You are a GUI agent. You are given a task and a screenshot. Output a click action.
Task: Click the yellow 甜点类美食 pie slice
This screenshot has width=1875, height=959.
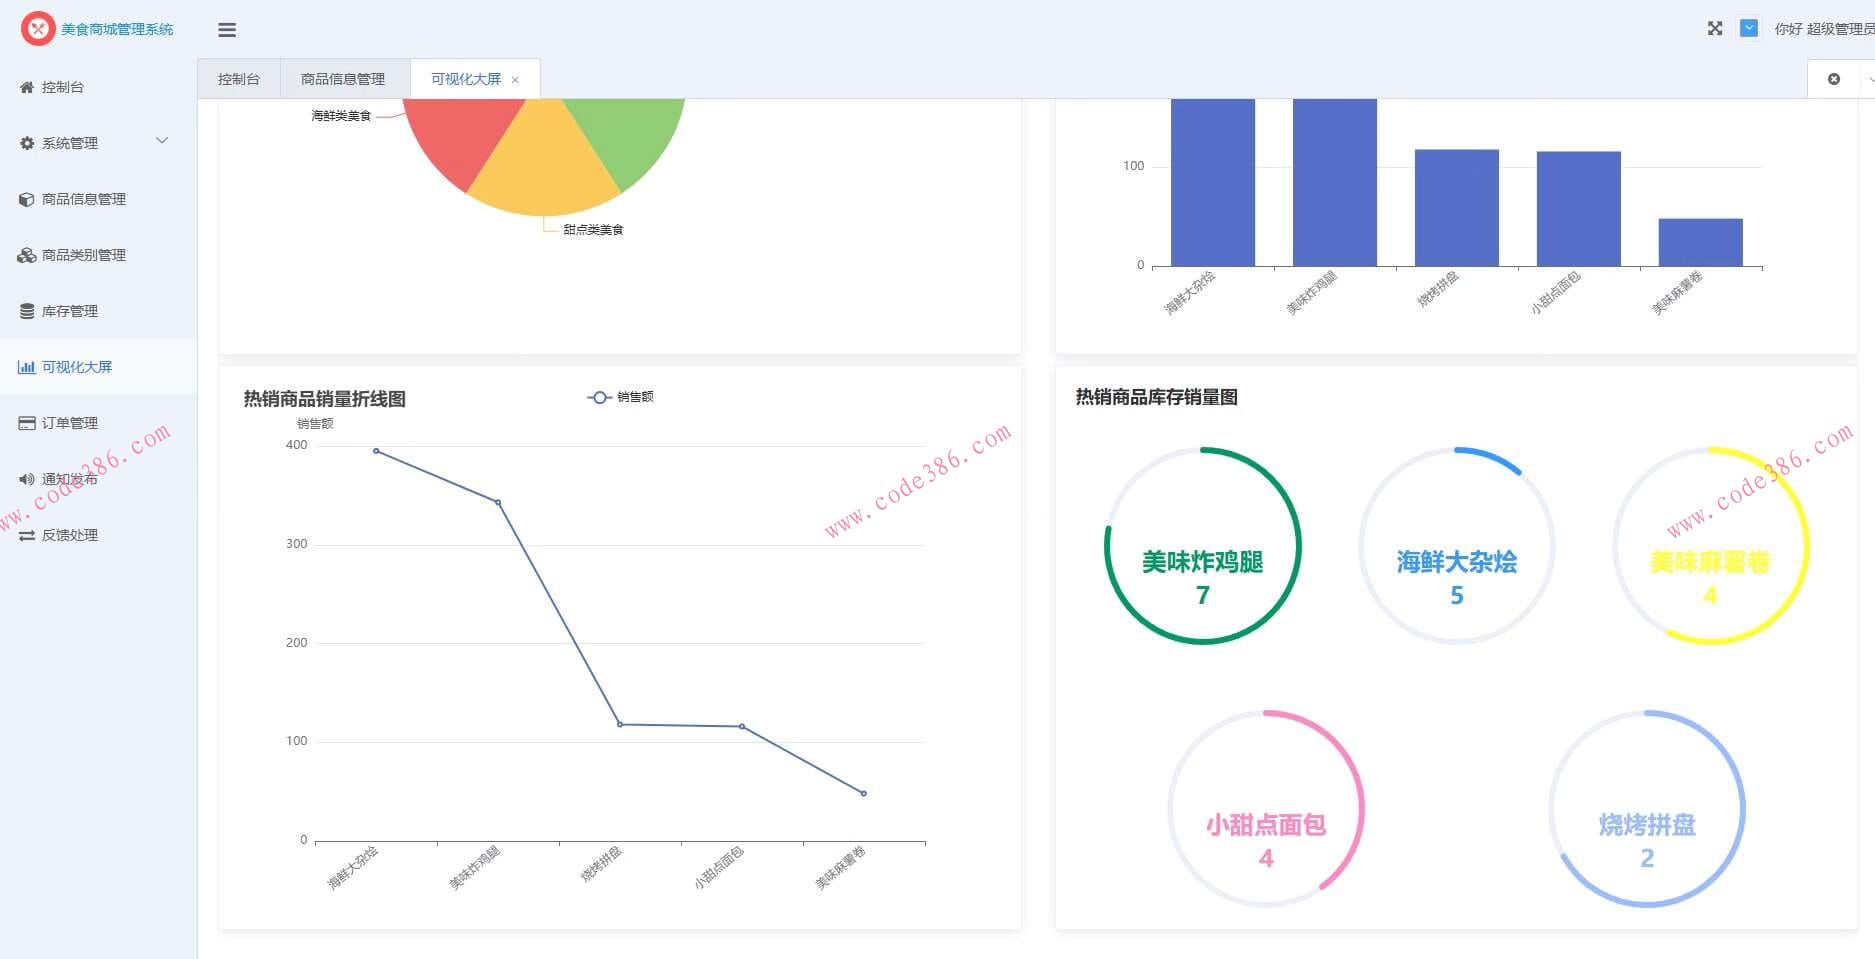coord(543,165)
